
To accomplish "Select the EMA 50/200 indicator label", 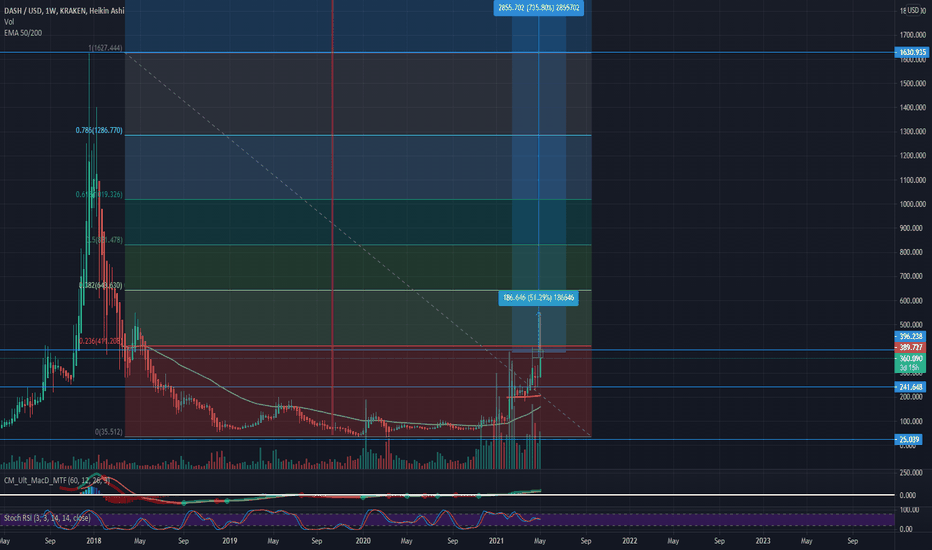I will coord(23,33).
